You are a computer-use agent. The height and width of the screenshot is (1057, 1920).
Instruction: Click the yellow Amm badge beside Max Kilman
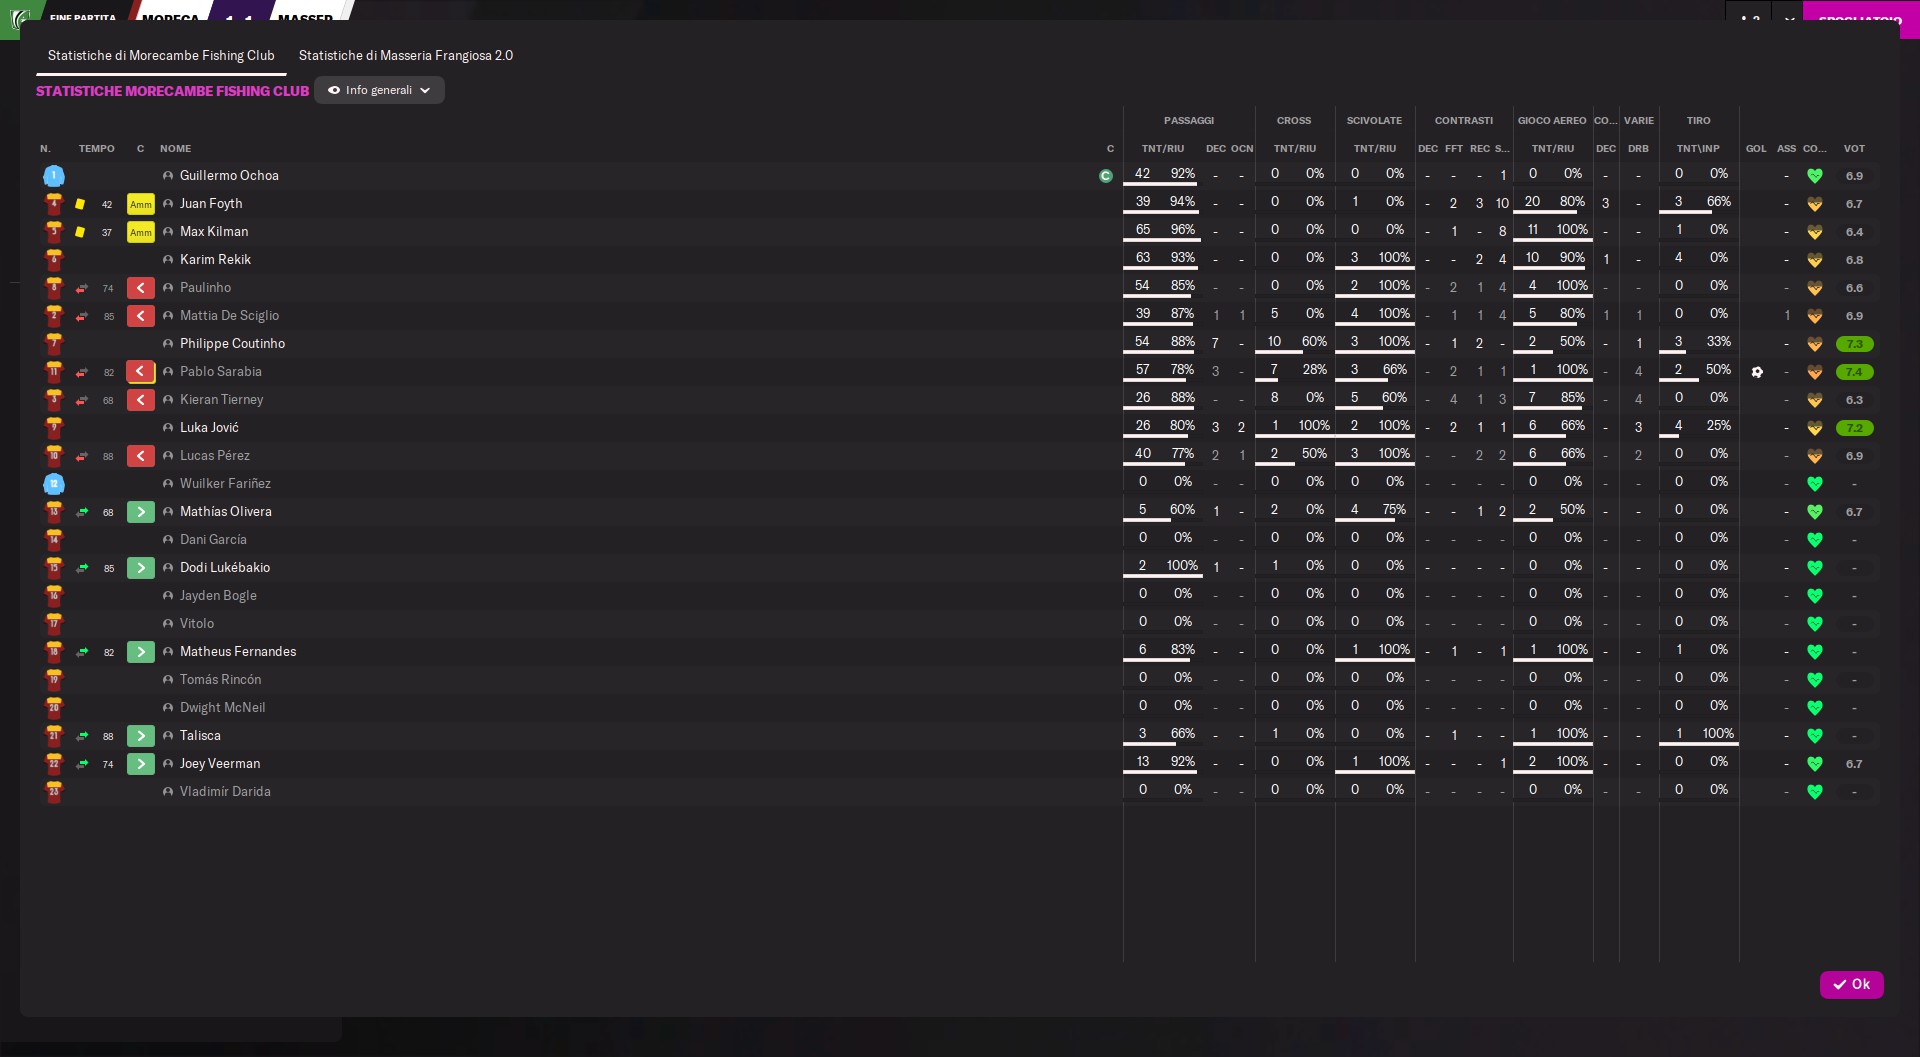point(141,232)
